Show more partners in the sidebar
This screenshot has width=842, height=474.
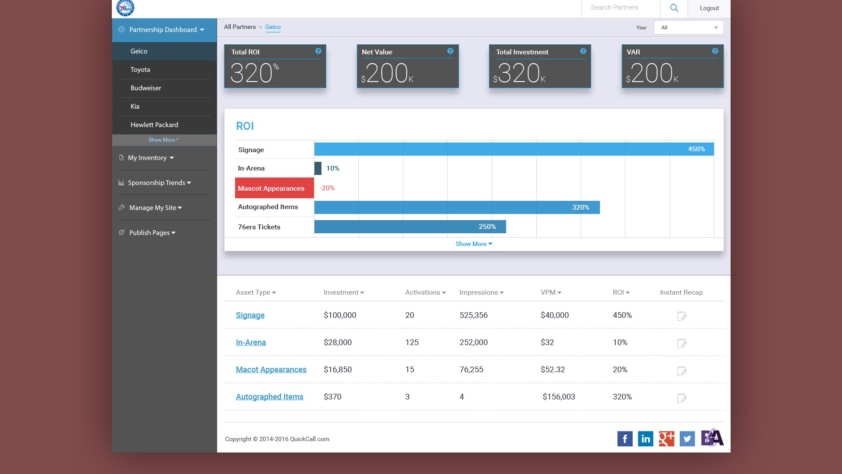(x=164, y=140)
